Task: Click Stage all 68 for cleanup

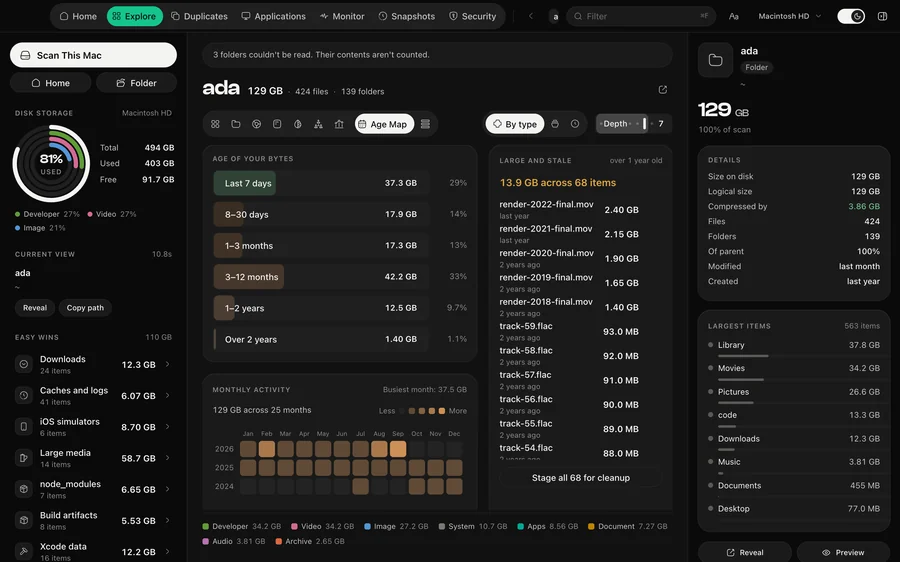Action: [580, 478]
